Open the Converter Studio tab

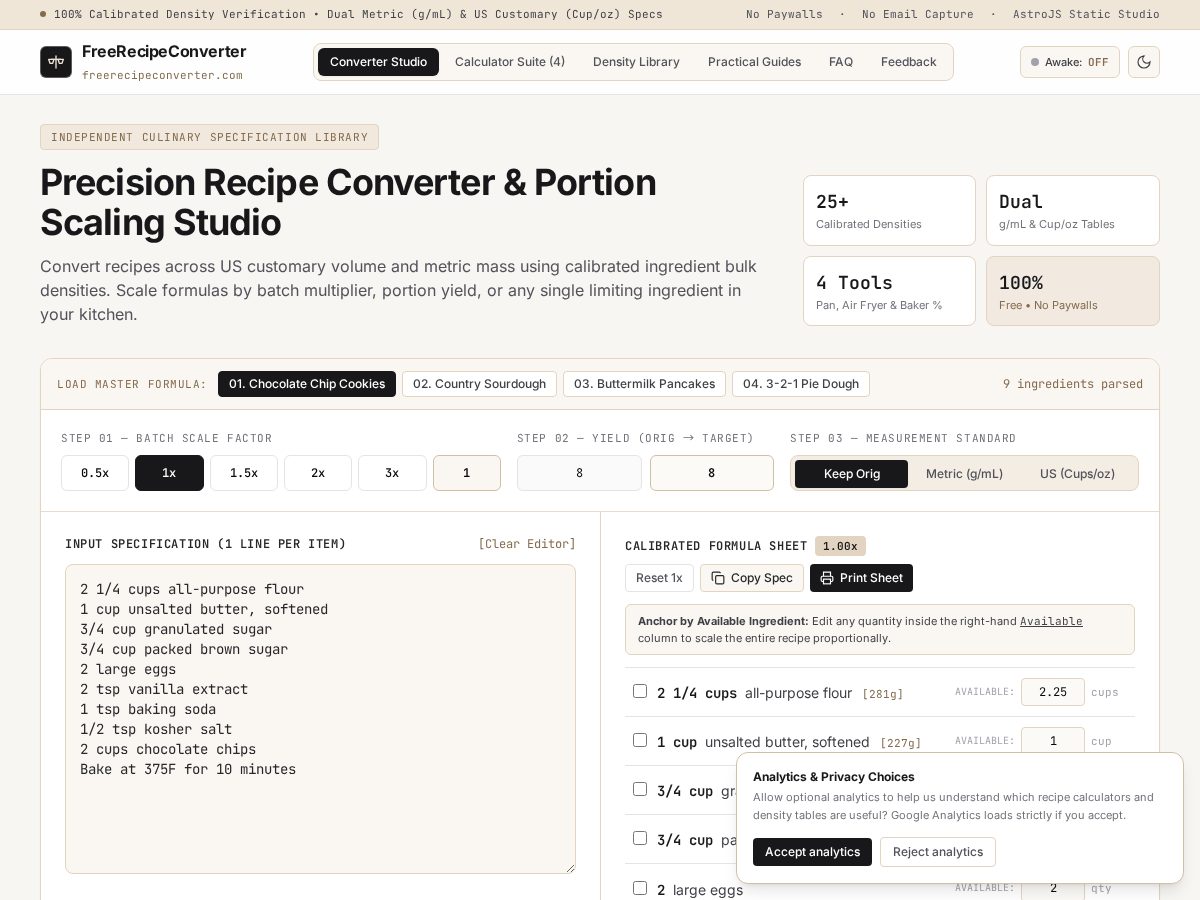378,62
